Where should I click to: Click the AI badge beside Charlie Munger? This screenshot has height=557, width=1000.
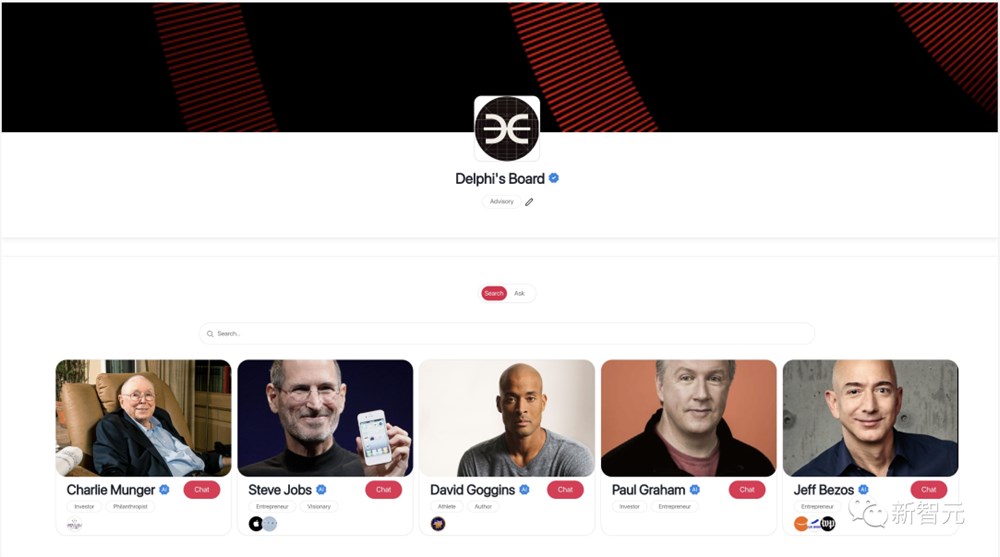click(x=164, y=489)
